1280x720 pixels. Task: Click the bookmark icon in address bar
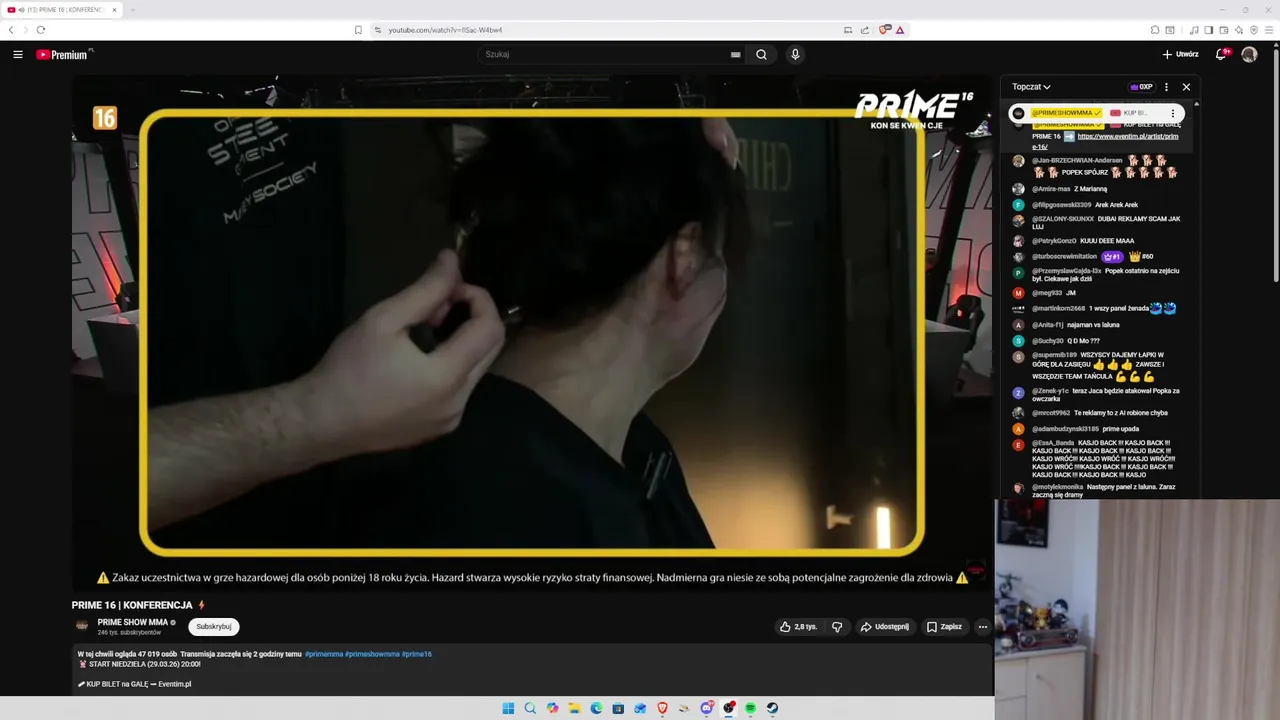358,30
